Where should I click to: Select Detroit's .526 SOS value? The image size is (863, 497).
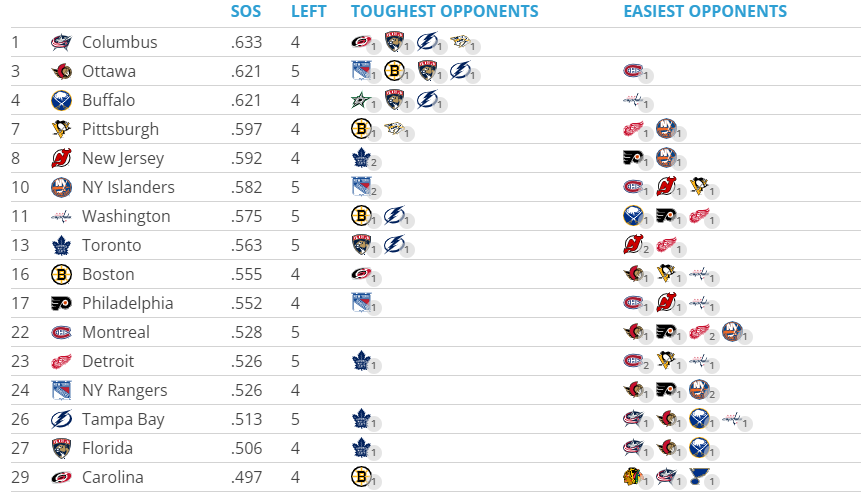point(247,362)
